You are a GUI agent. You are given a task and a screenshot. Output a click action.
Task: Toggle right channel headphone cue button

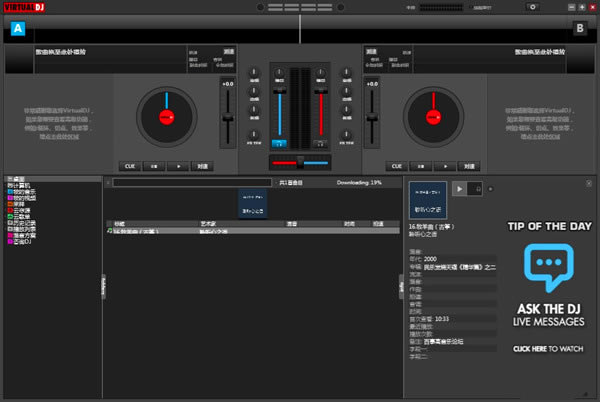pyautogui.click(x=321, y=144)
